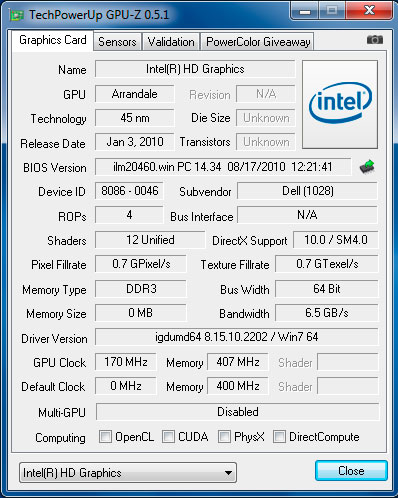Click the Close button
398x498 pixels.
[x=351, y=471]
